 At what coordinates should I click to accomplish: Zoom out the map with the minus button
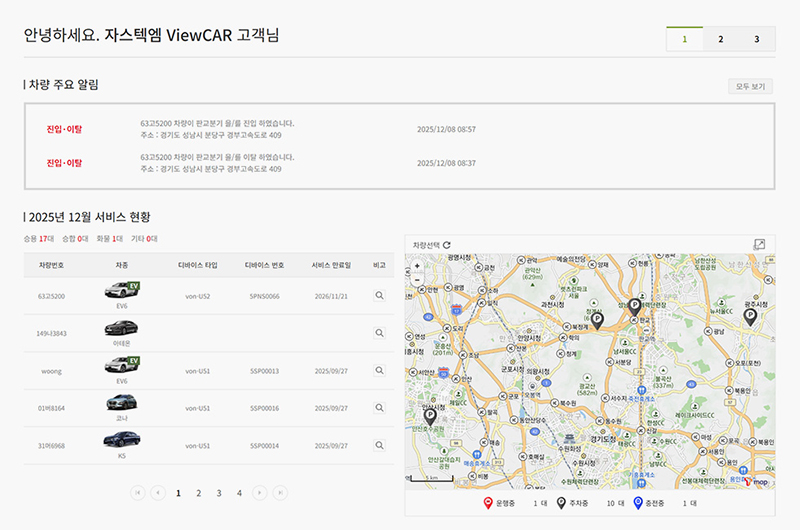(x=417, y=281)
